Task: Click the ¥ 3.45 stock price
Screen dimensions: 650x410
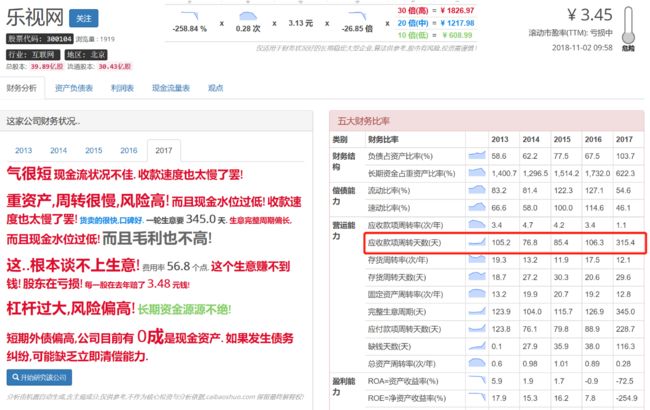Action: click(589, 15)
